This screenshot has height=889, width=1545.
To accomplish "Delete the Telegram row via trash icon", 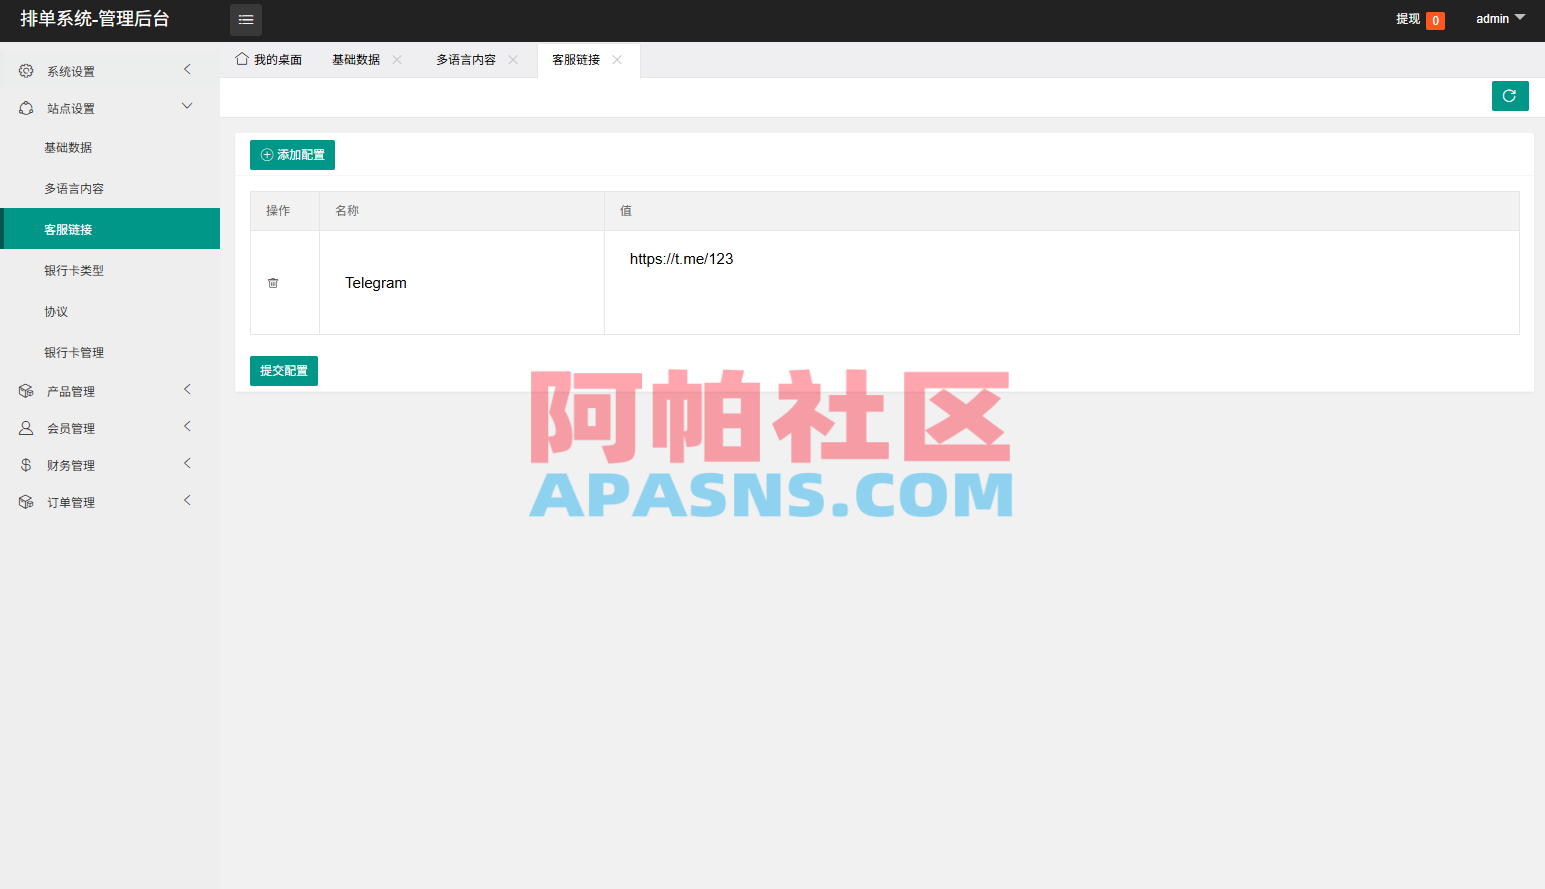I will (x=273, y=283).
